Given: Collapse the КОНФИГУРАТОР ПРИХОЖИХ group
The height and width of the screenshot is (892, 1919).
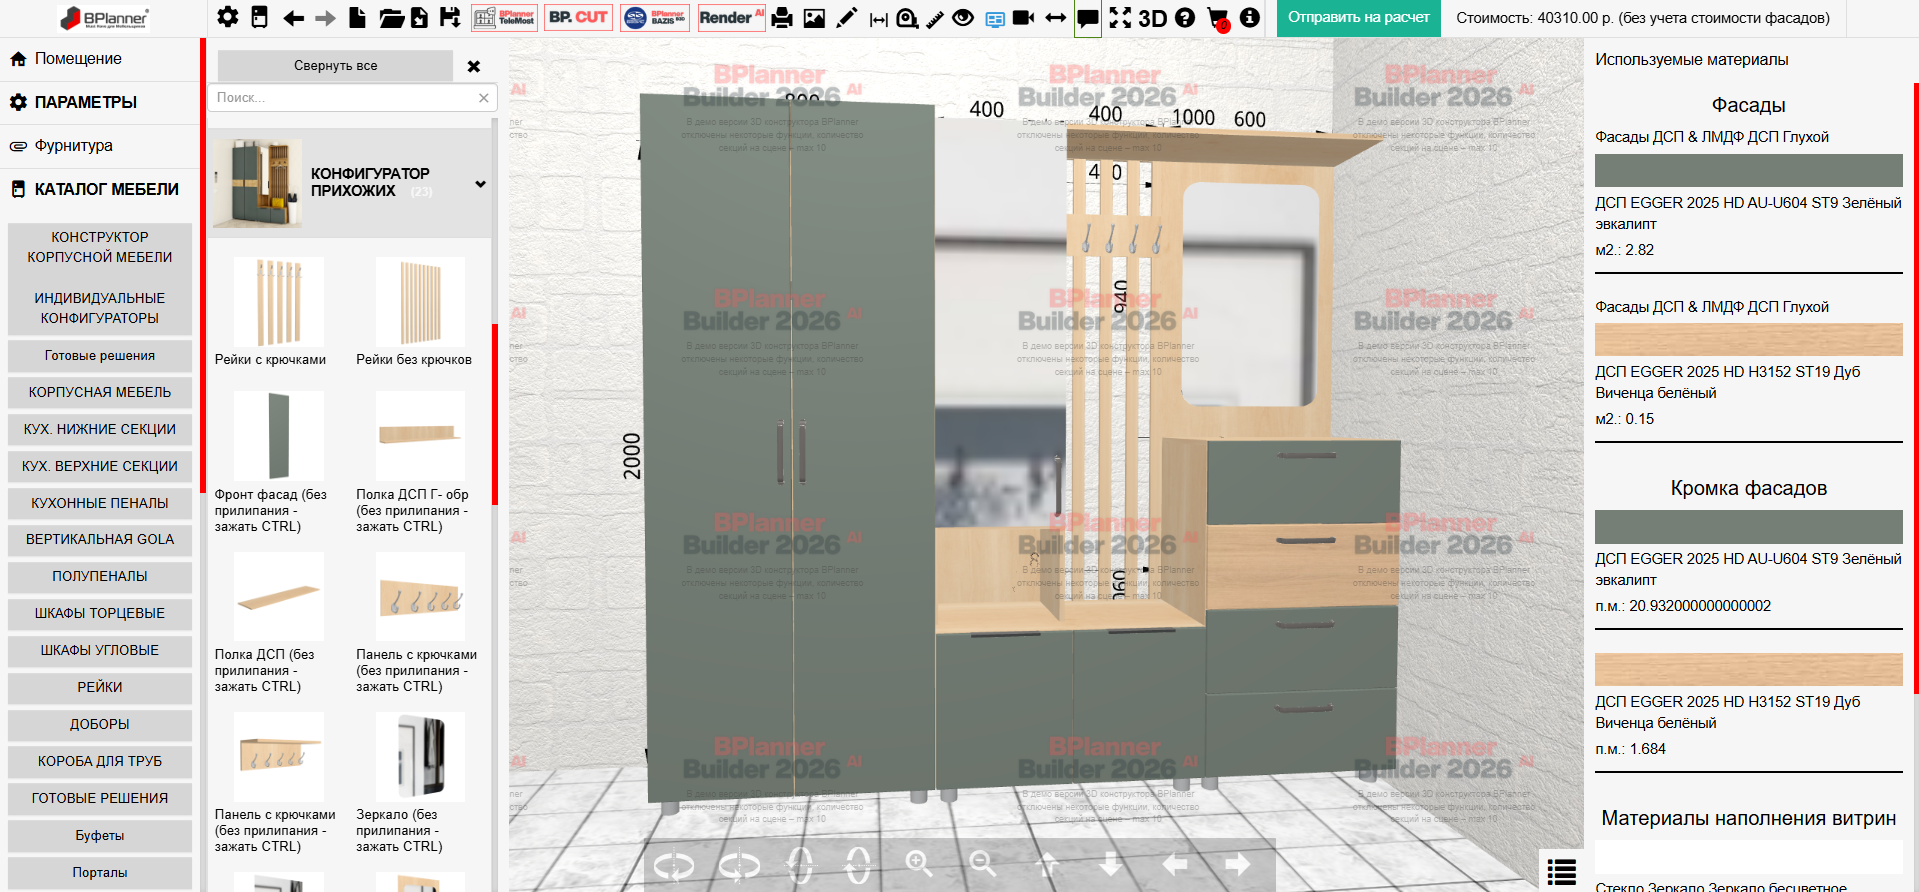Looking at the screenshot, I should (x=481, y=184).
